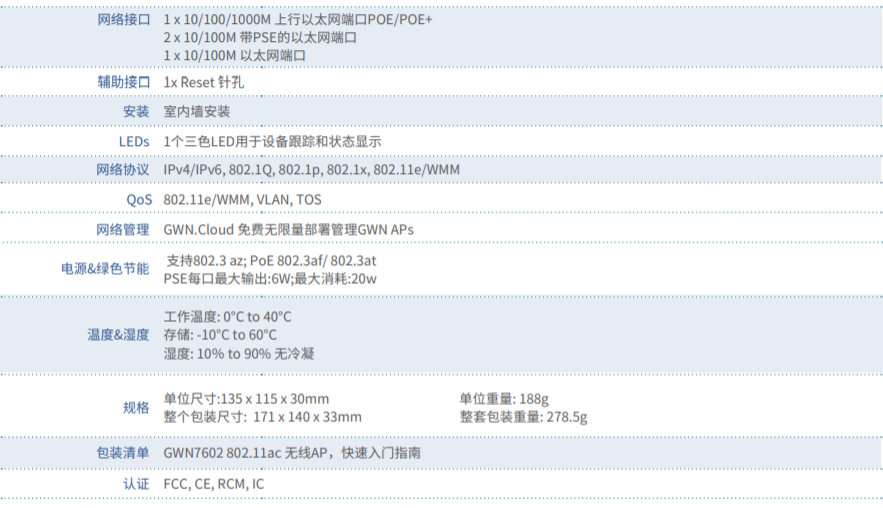This screenshot has height=508, width=883.
Task: Click the IPv4/IPv6 protocol list text
Action: [x=311, y=170]
